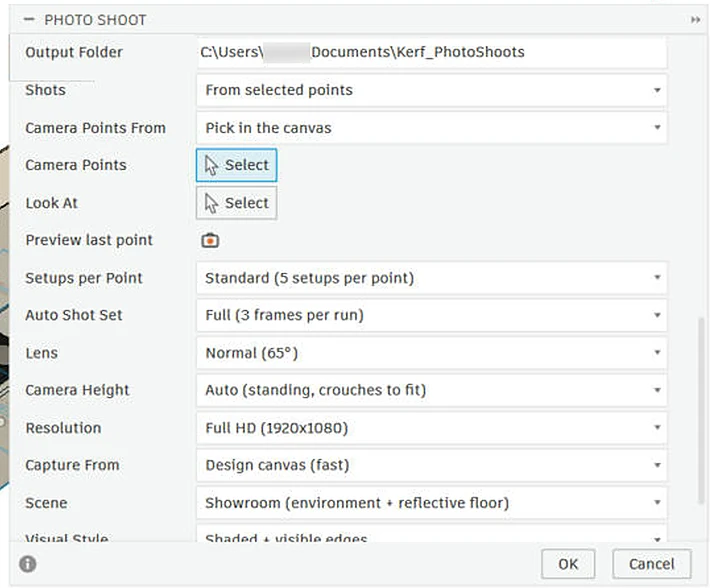This screenshot has height=588, width=710.
Task: Click the Output Folder path field
Action: pyautogui.click(x=432, y=52)
